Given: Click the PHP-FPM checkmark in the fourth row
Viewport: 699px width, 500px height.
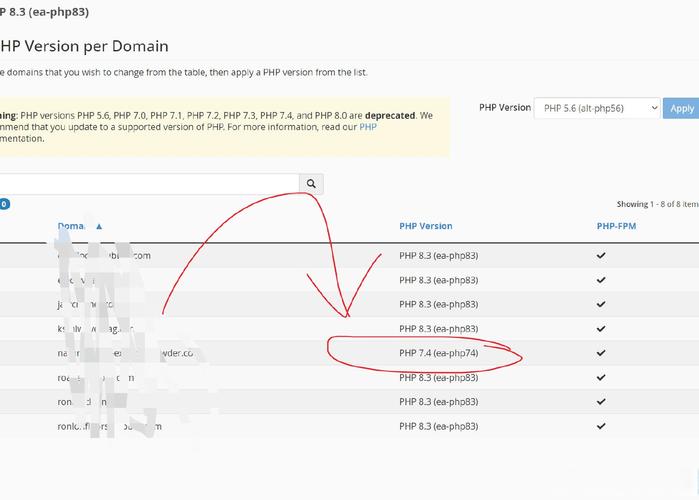Looking at the screenshot, I should click(601, 329).
